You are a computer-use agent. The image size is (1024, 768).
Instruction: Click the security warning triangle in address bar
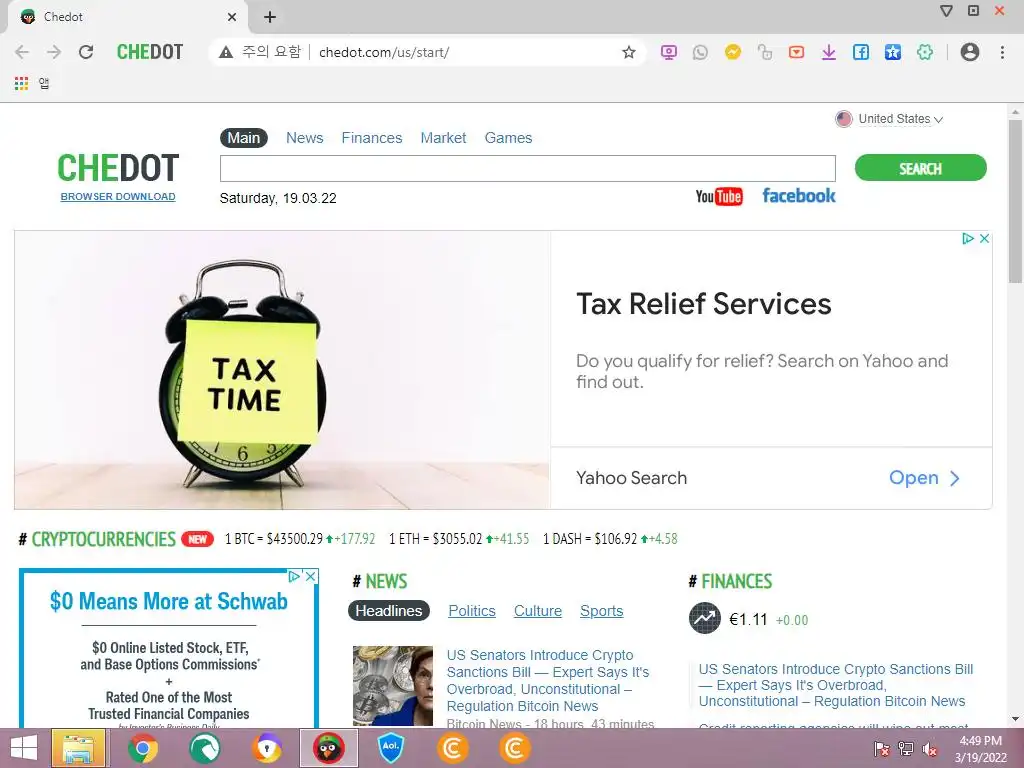226,52
